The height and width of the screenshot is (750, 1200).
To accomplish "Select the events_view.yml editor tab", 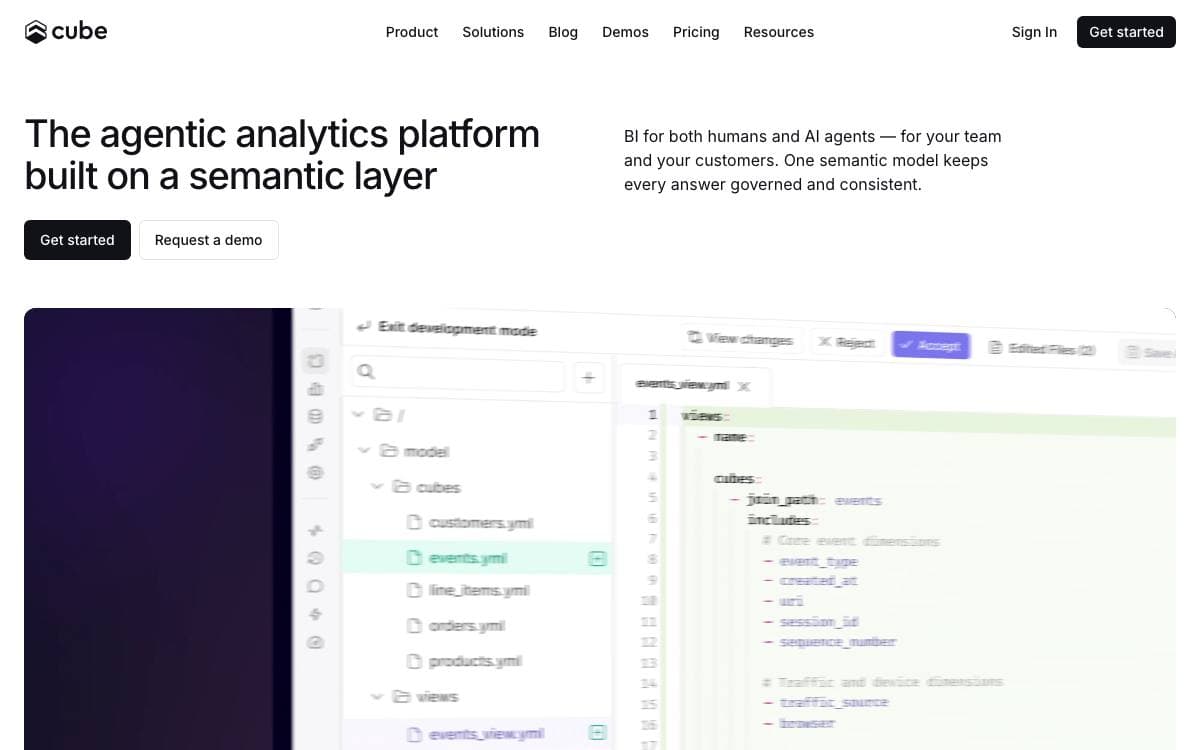I will (x=694, y=385).
